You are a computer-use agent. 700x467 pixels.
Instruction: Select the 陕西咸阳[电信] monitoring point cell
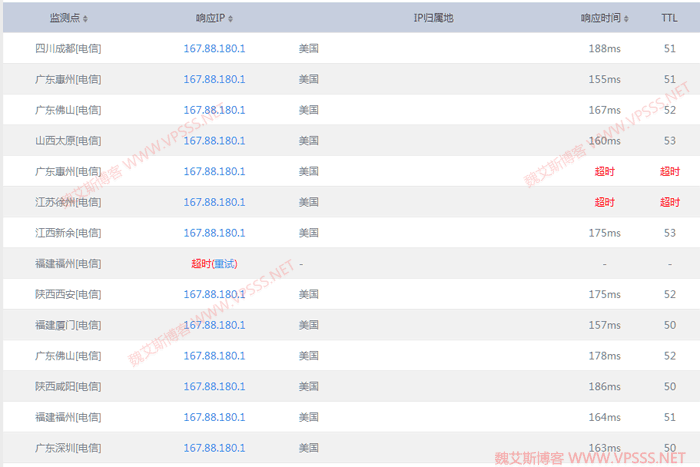click(67, 387)
